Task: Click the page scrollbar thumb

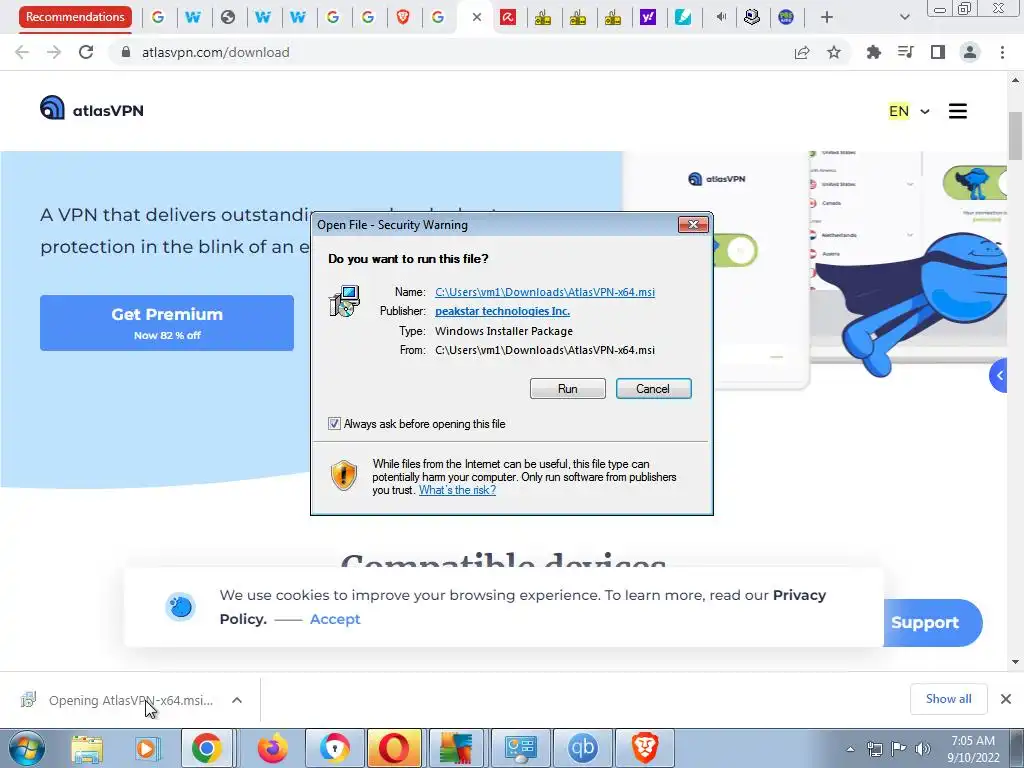Action: point(1016,136)
